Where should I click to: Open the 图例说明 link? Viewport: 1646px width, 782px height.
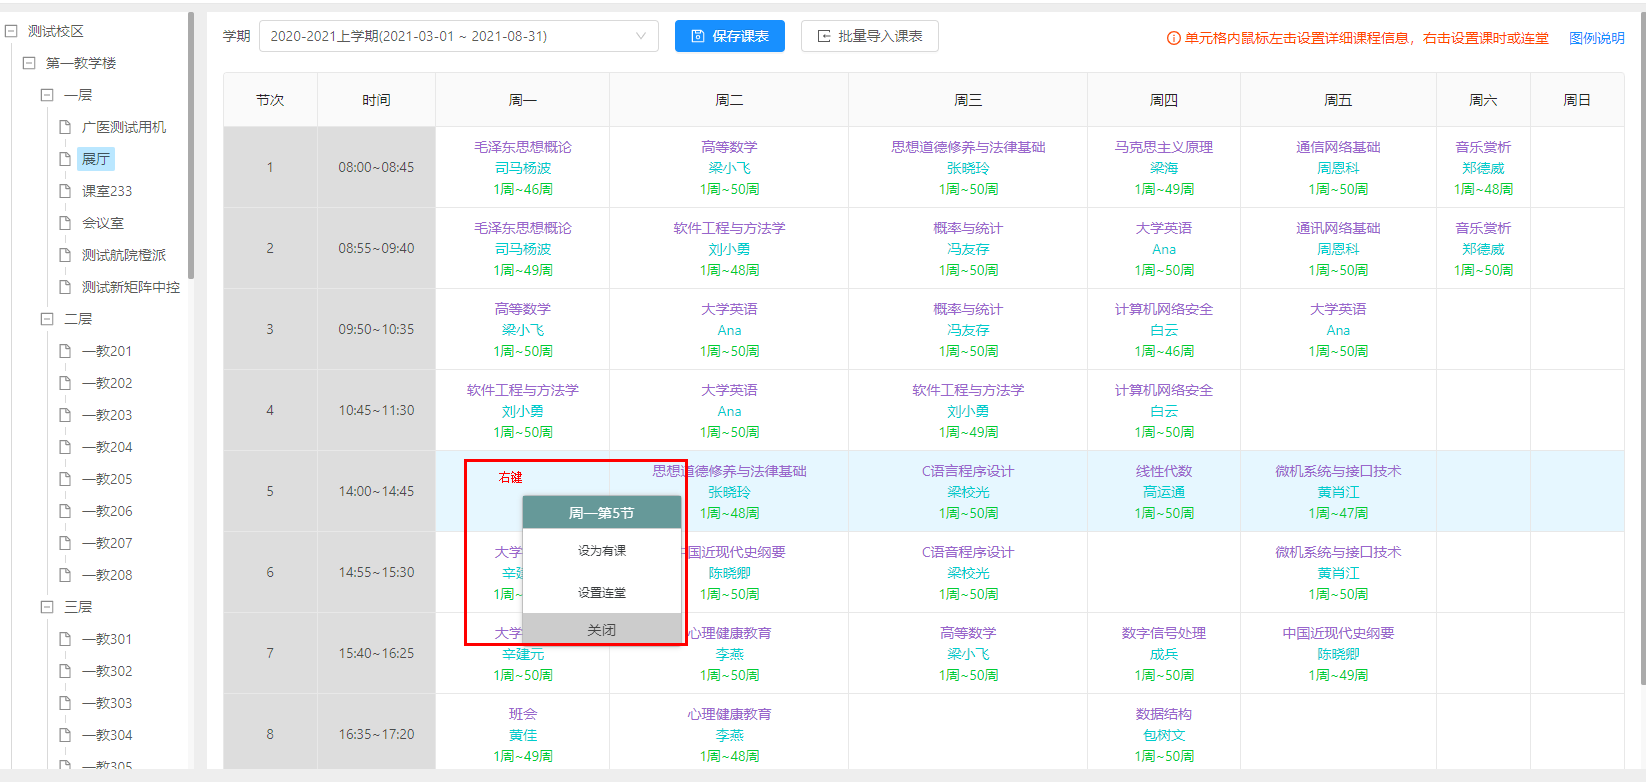(1597, 38)
